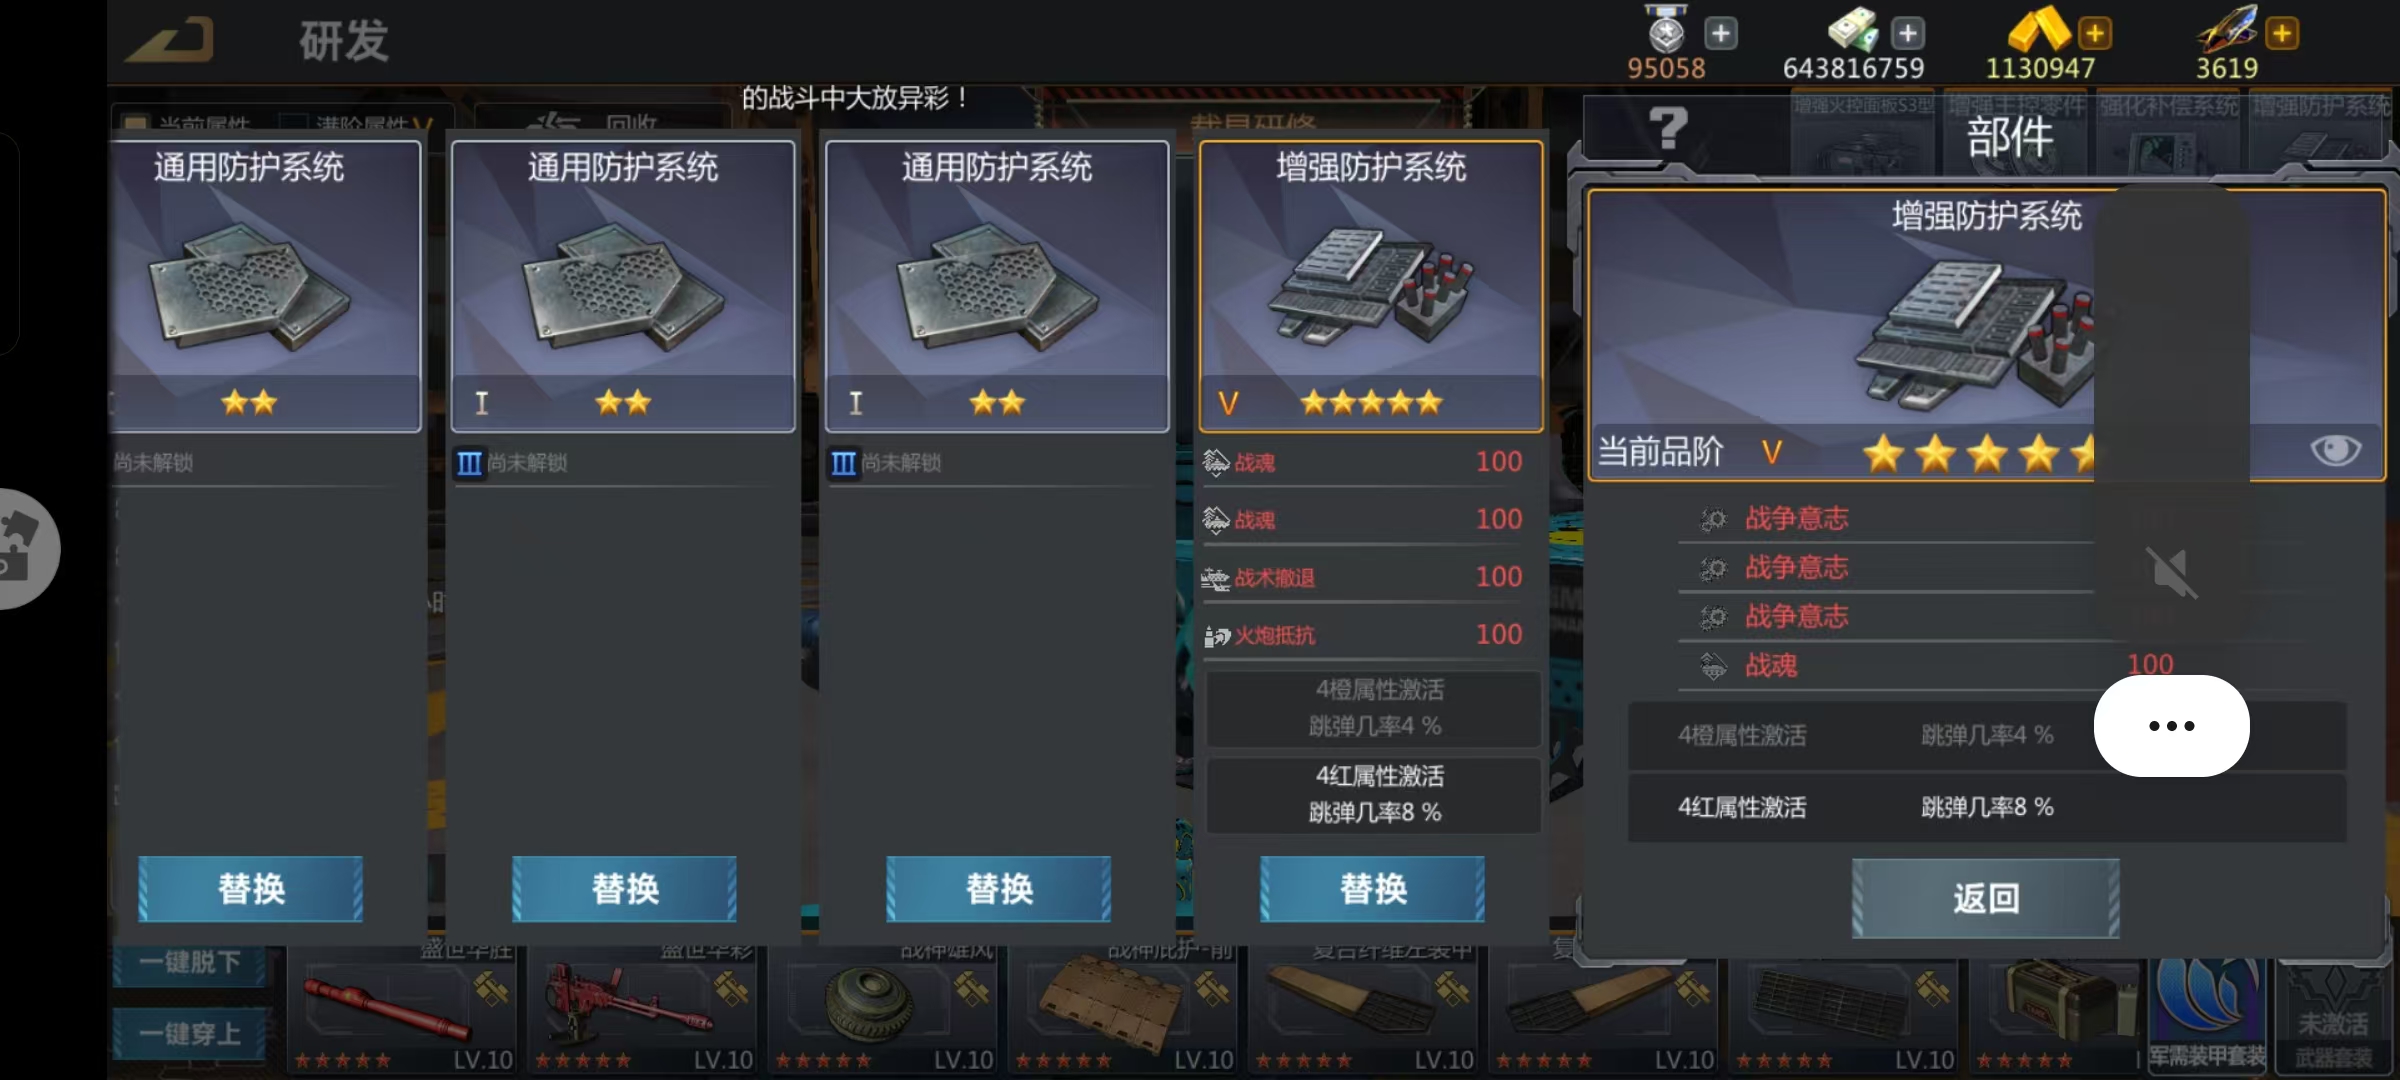Viewport: 2400px width, 1080px height.
Task: Select the 4红属性激活 row in detail panel
Action: (x=1987, y=807)
